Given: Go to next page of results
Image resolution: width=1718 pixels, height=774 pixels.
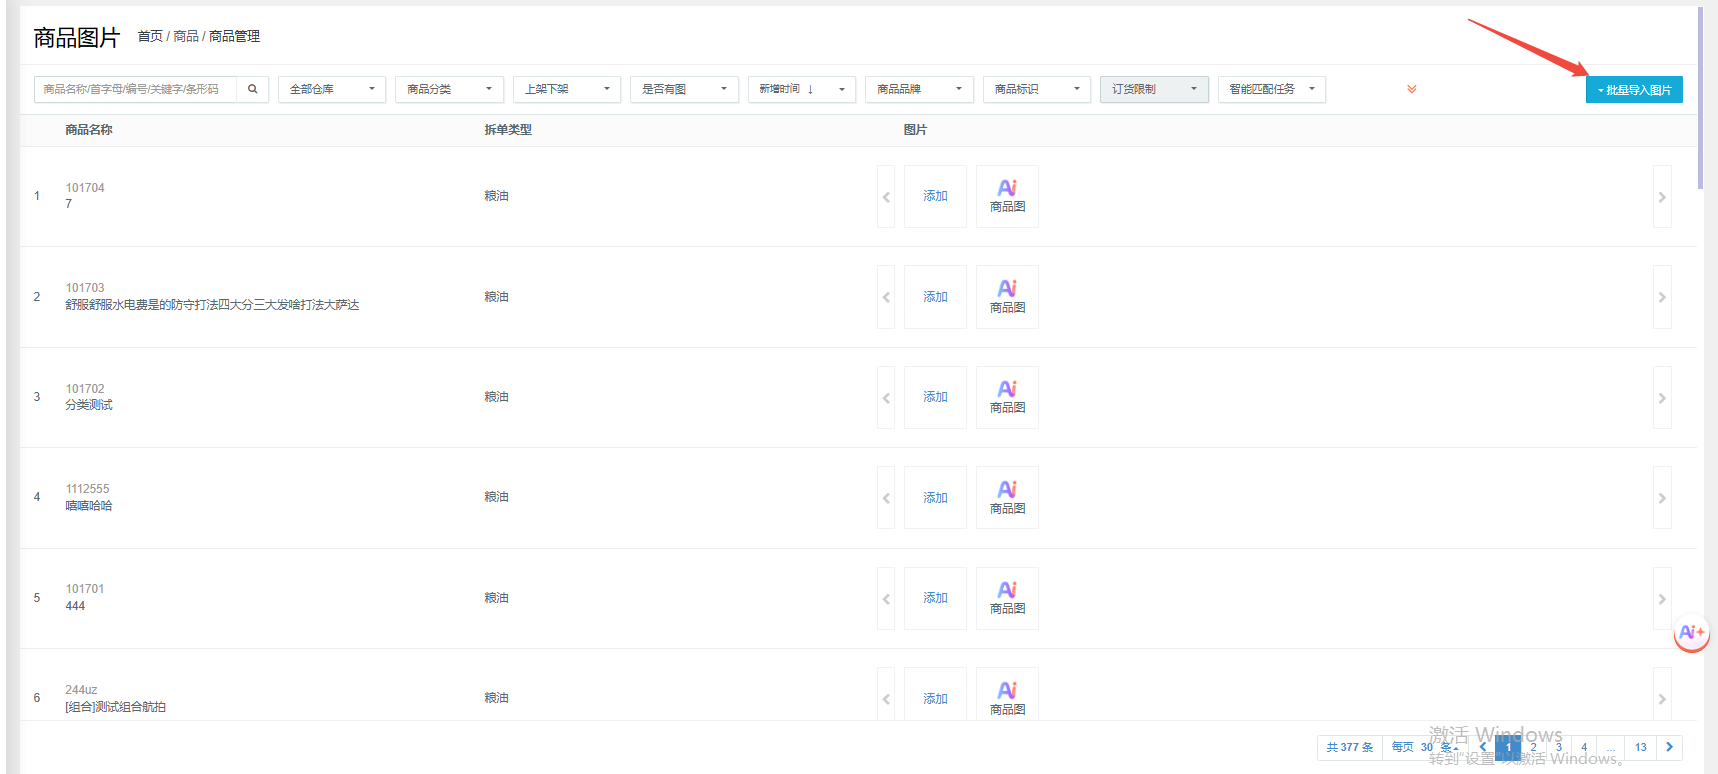Looking at the screenshot, I should tap(1669, 747).
